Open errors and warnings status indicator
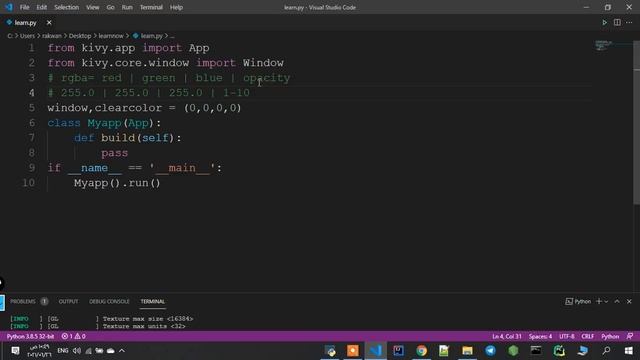 (x=73, y=337)
